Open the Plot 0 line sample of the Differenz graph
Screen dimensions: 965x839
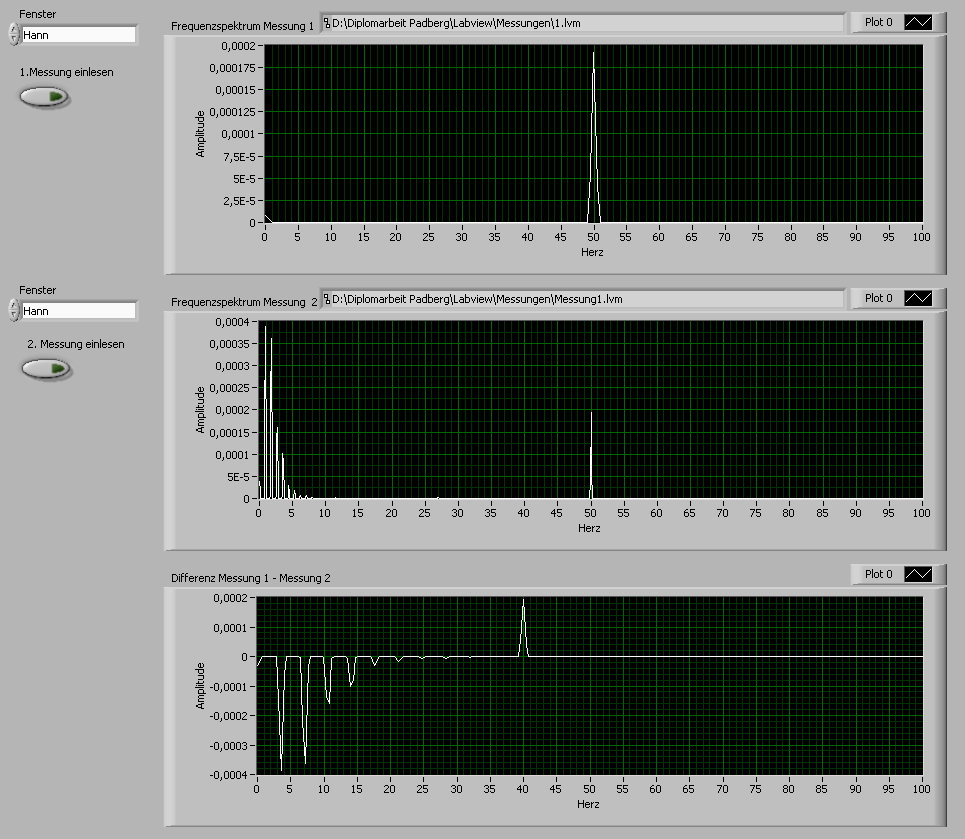(x=918, y=574)
